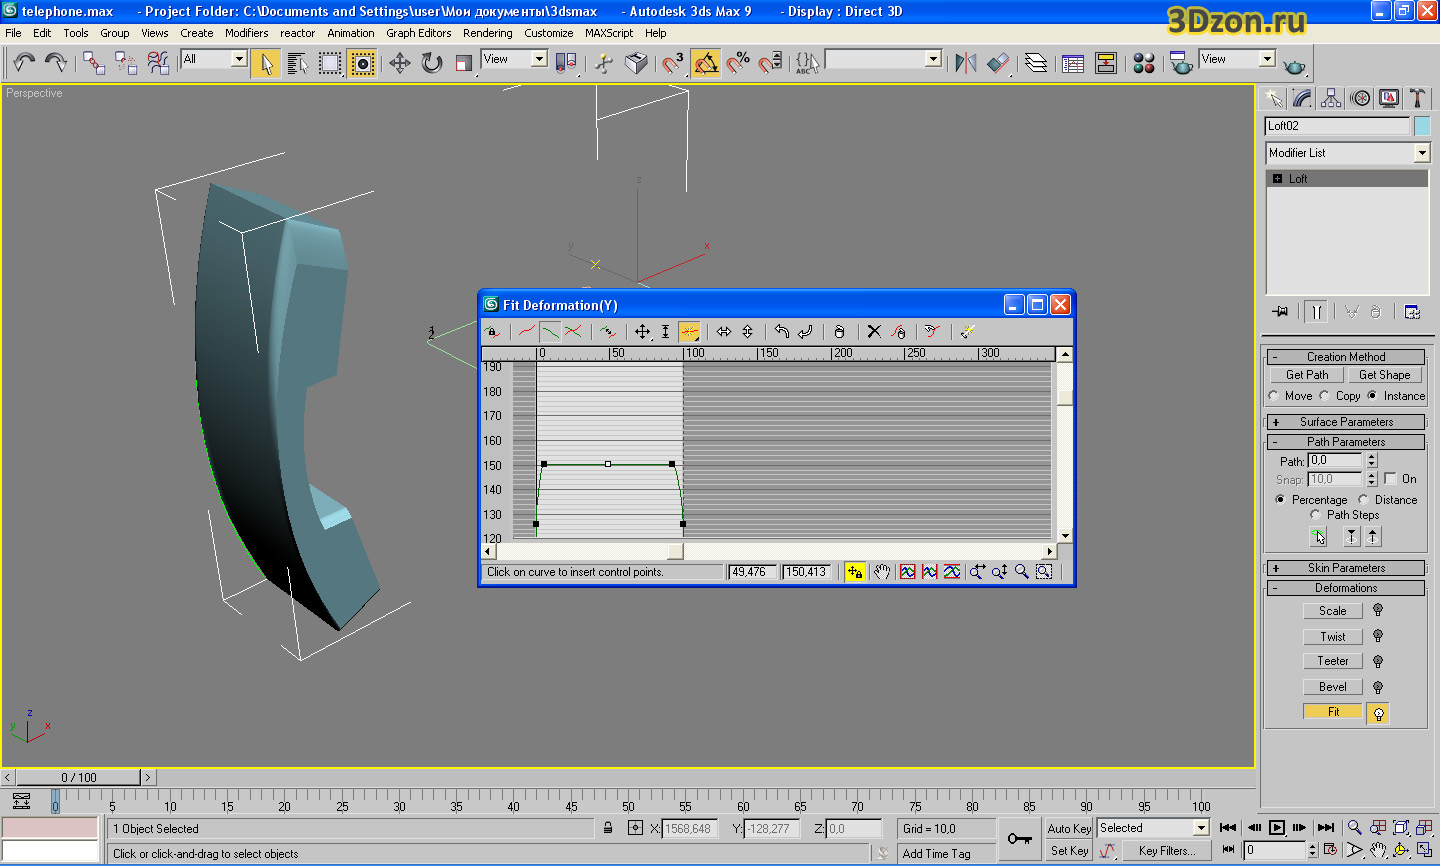Click the Set Key large key icon
This screenshot has width=1440, height=866.
click(x=1020, y=839)
